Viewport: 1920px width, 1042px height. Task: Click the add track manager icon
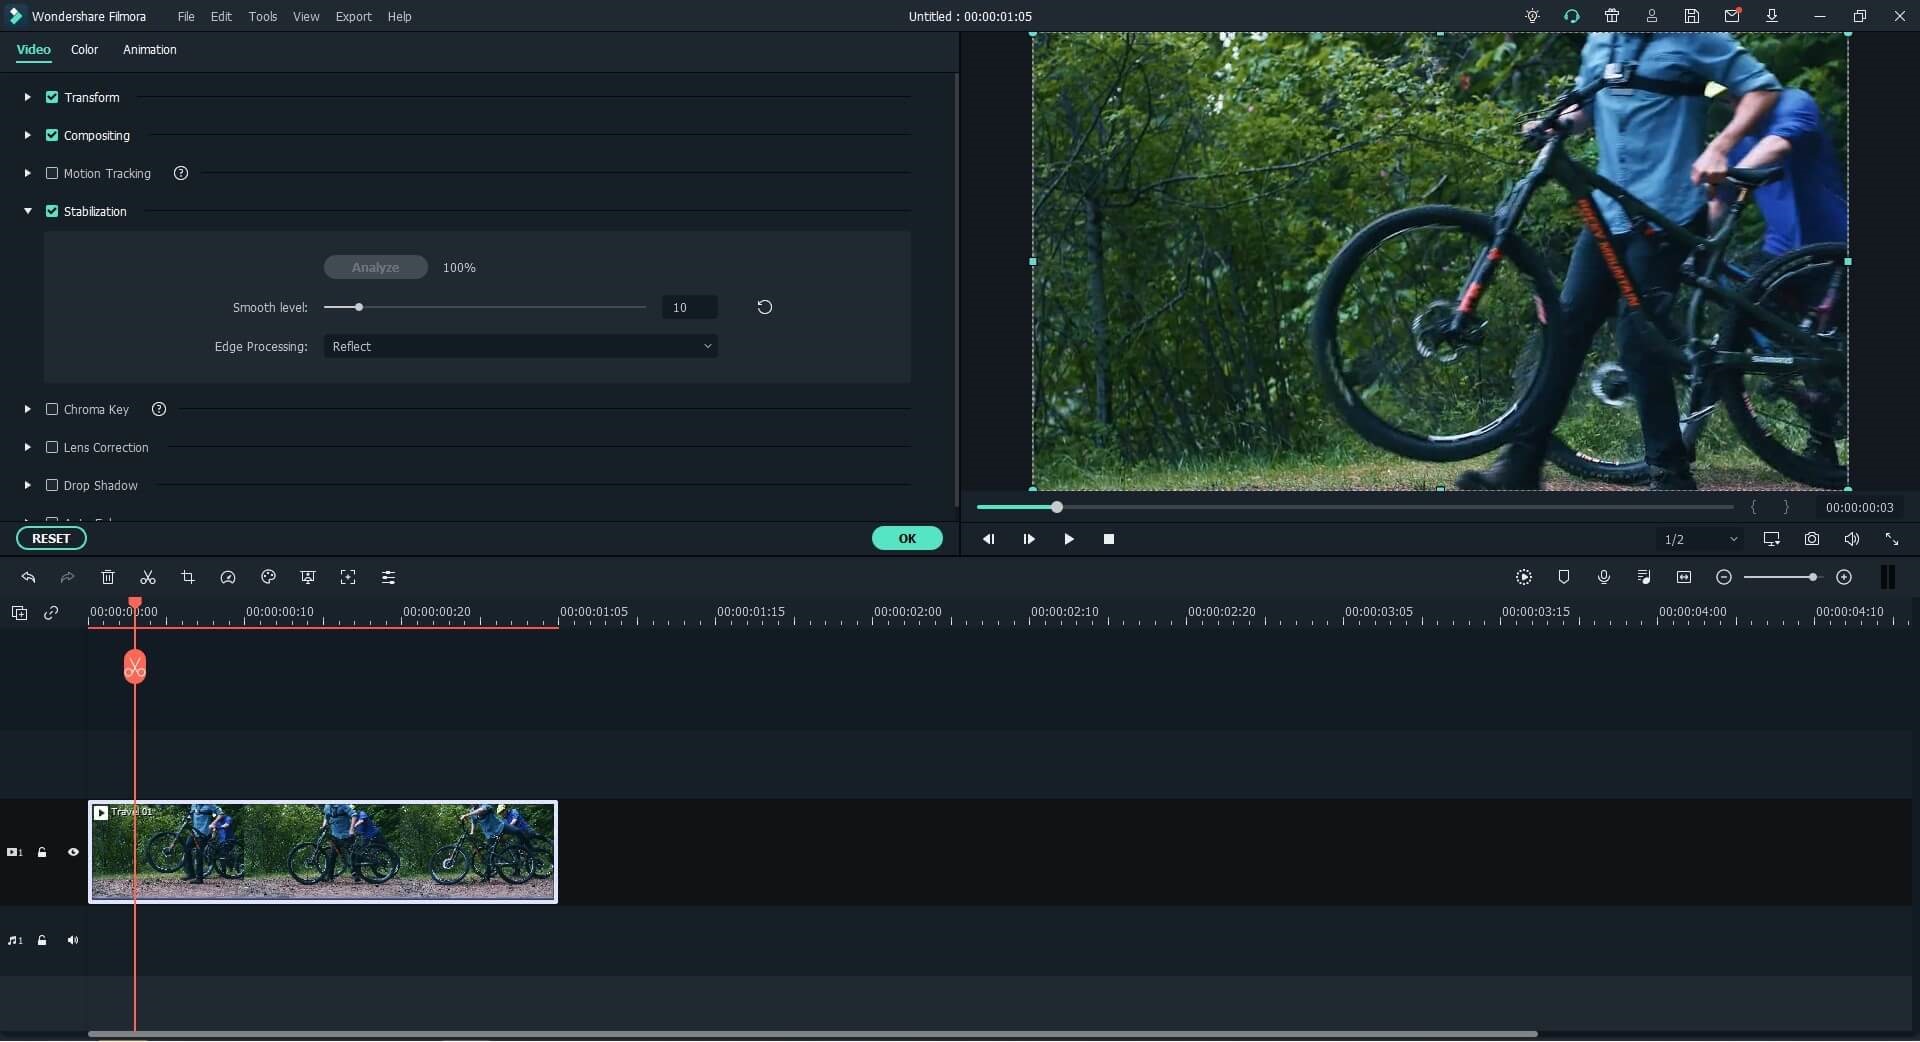tap(19, 613)
